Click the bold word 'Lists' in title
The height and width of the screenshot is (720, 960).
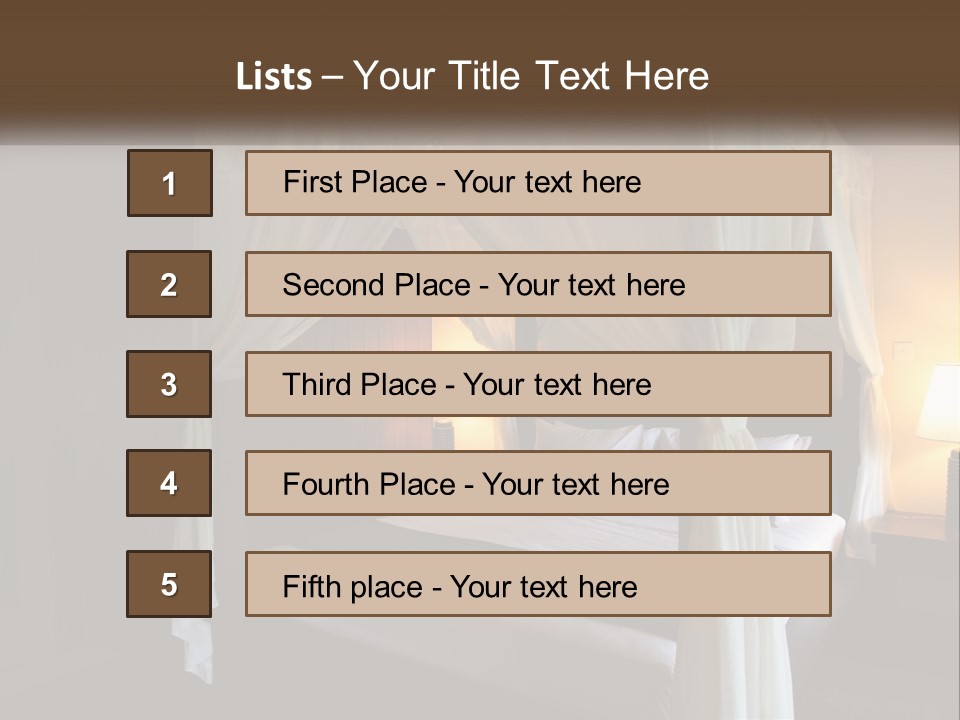coord(273,77)
